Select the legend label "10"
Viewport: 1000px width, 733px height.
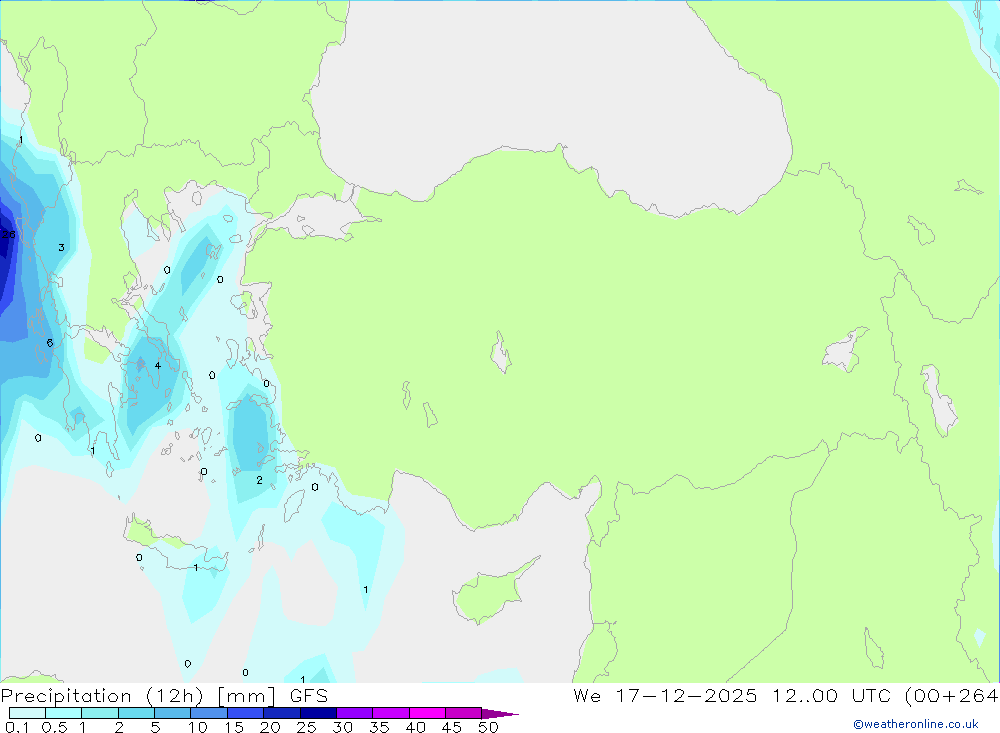point(197,727)
